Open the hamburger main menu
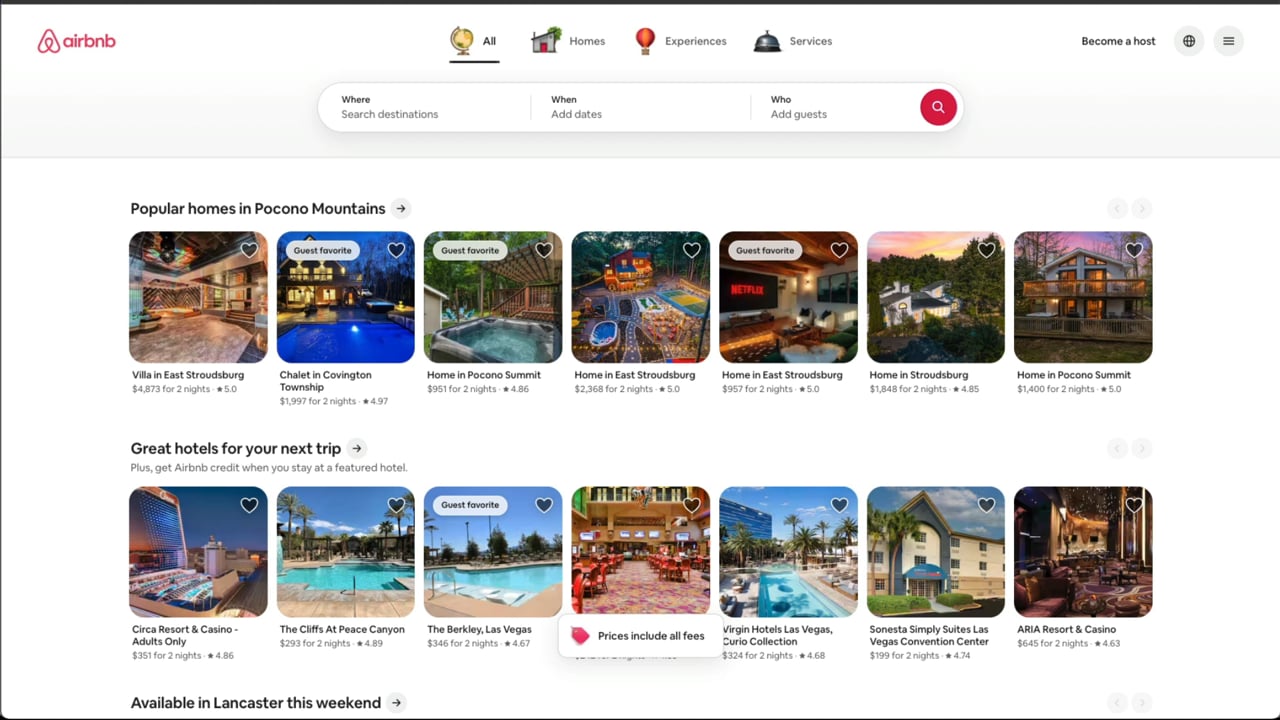 tap(1228, 41)
